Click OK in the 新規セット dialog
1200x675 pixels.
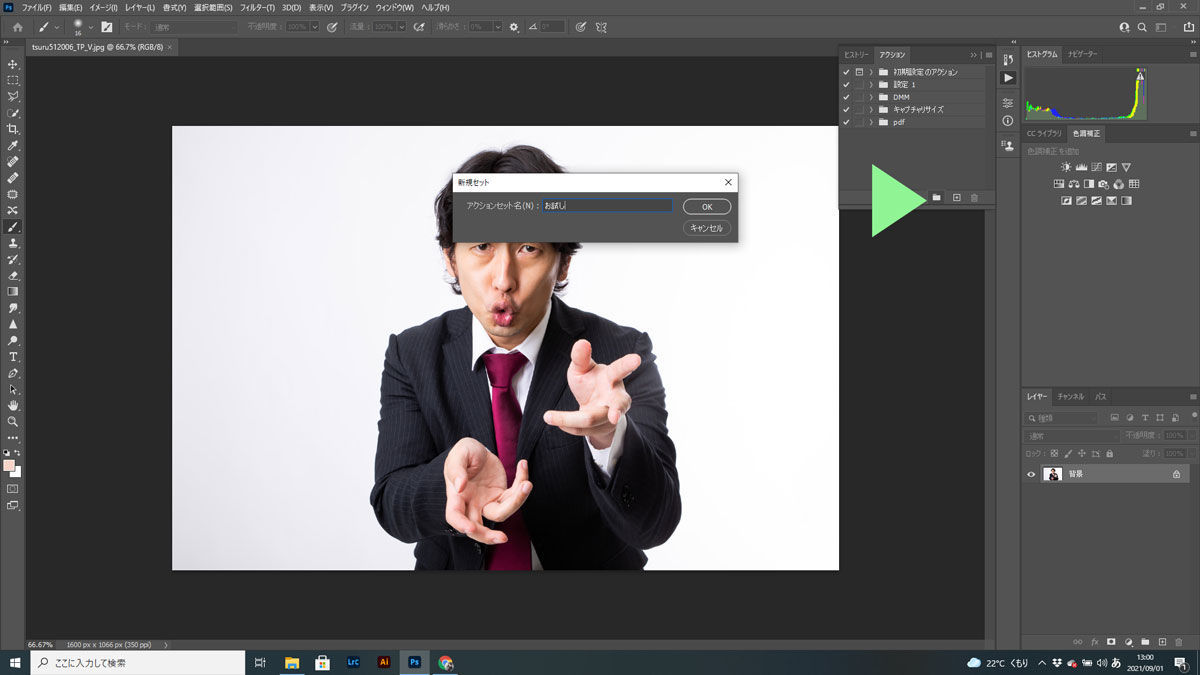(707, 206)
